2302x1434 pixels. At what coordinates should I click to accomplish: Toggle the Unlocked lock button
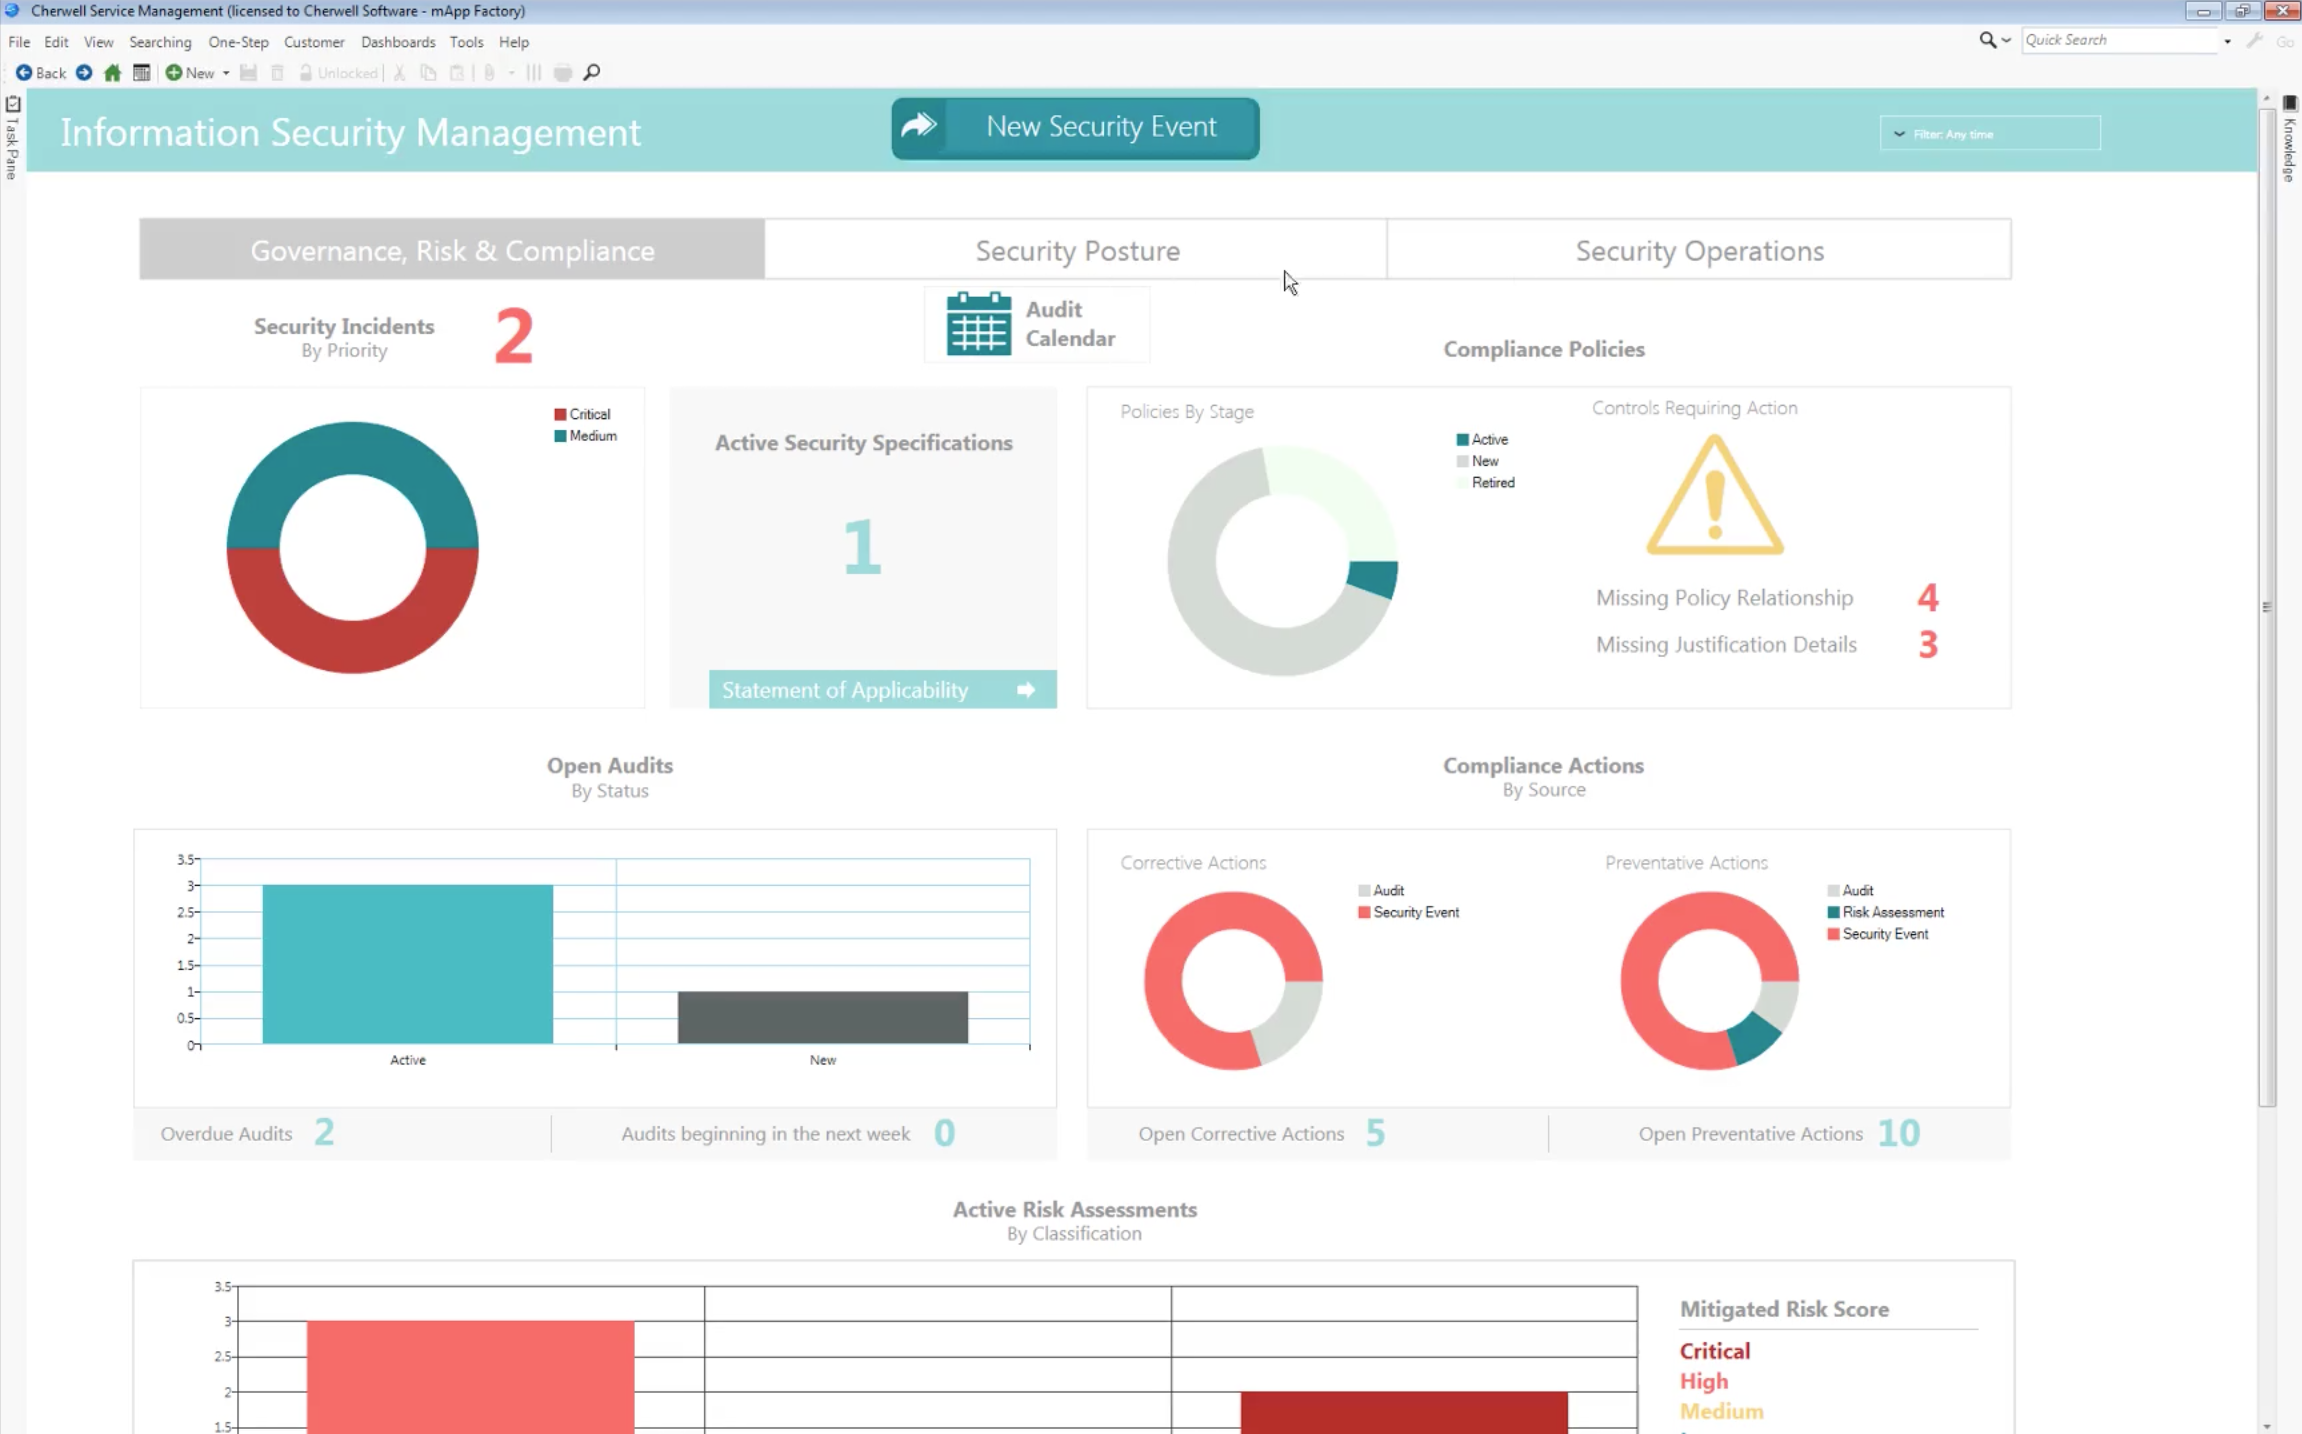click(338, 73)
